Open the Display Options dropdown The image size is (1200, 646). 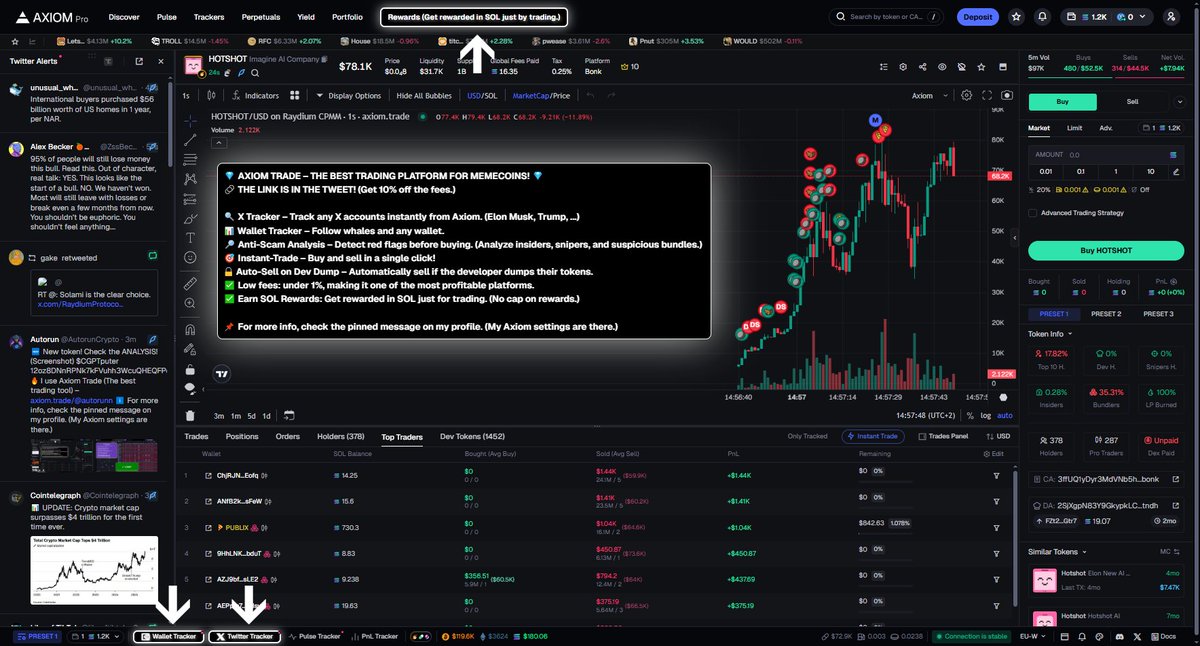pos(349,96)
